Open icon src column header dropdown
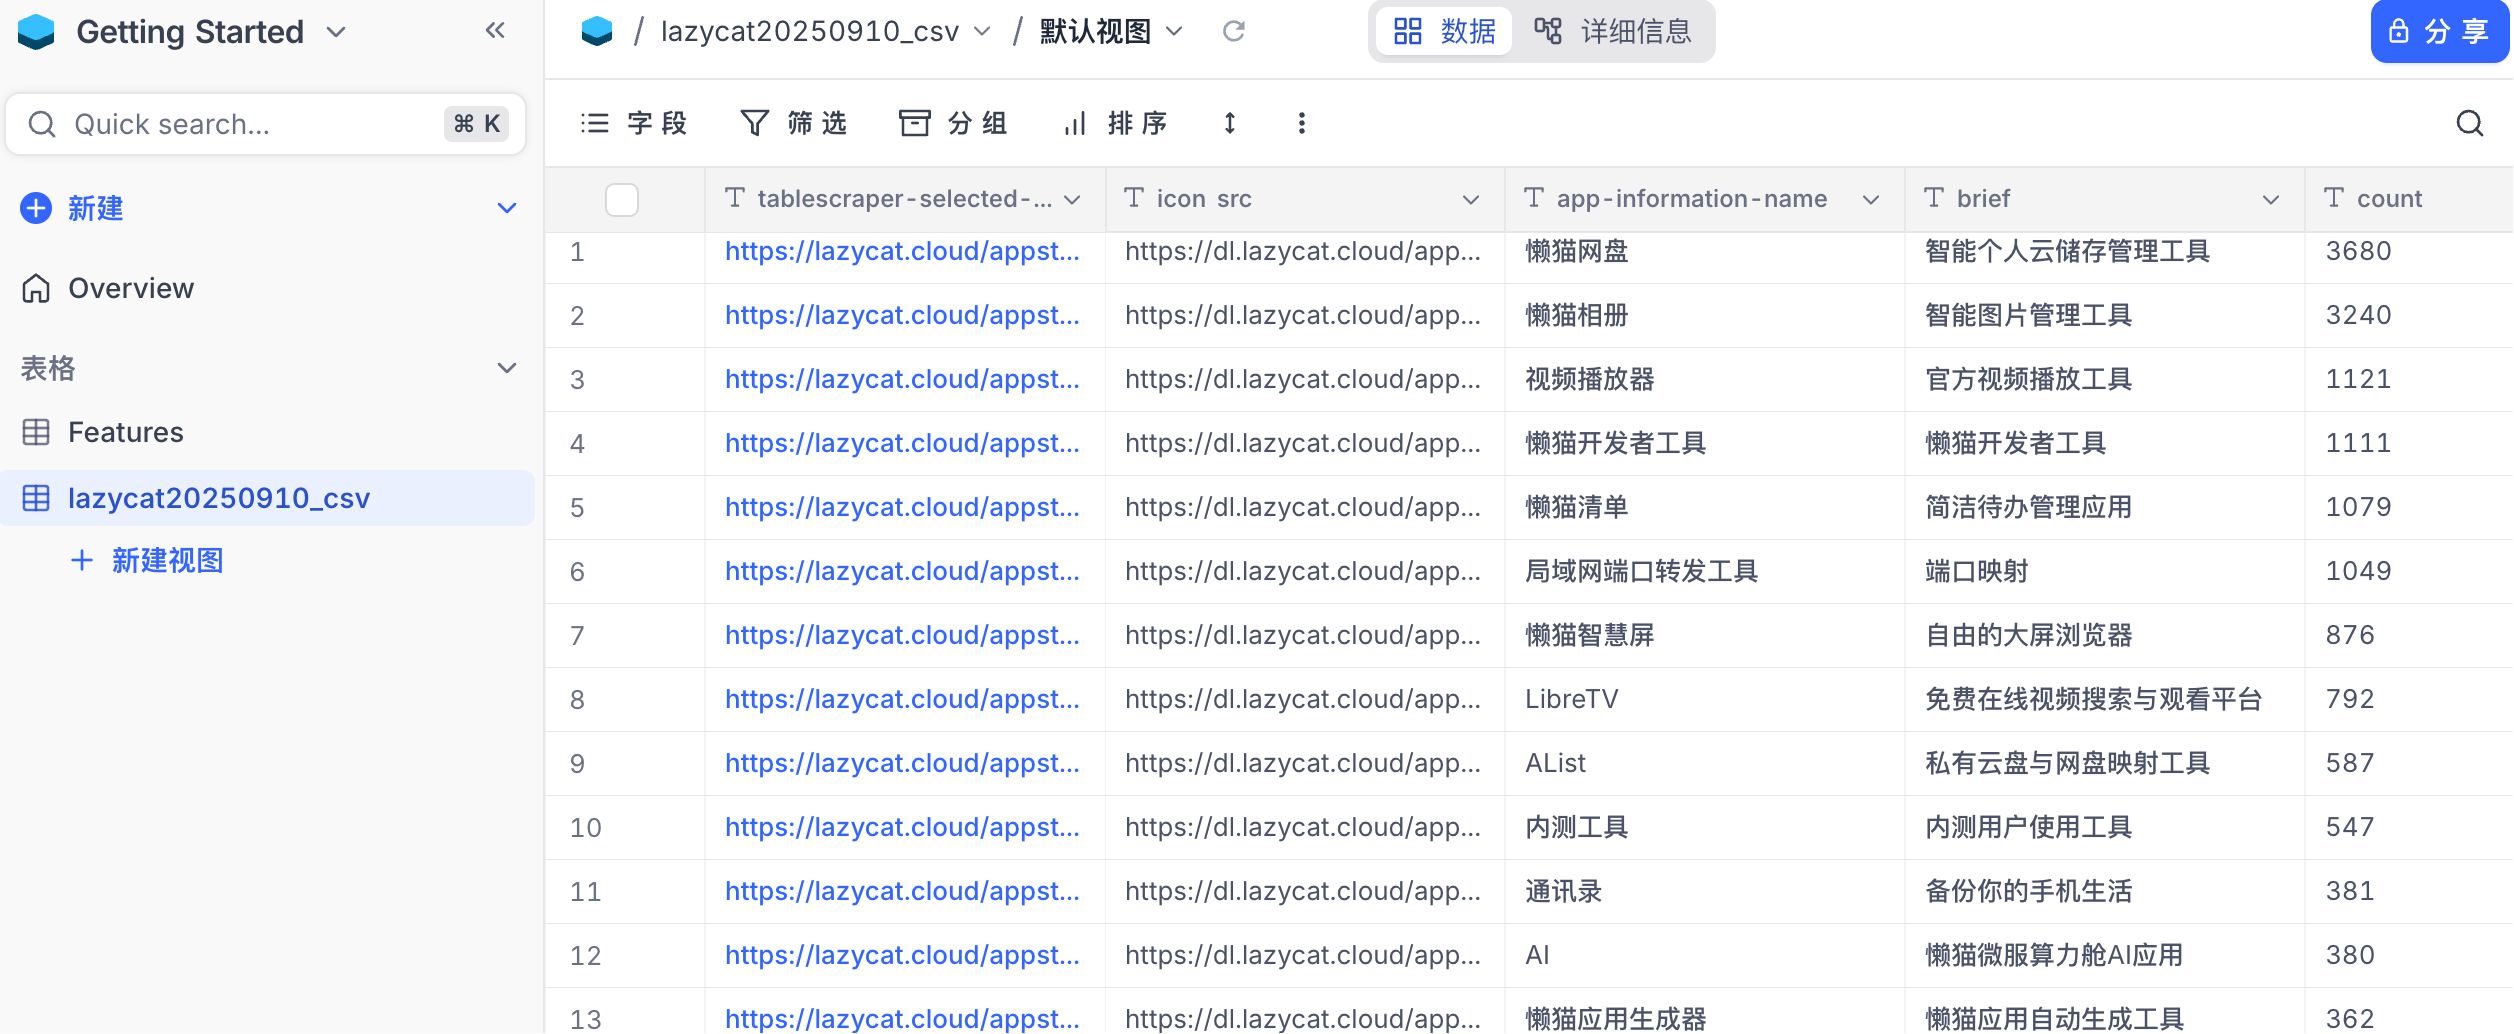This screenshot has width=2514, height=1034. (x=1471, y=199)
